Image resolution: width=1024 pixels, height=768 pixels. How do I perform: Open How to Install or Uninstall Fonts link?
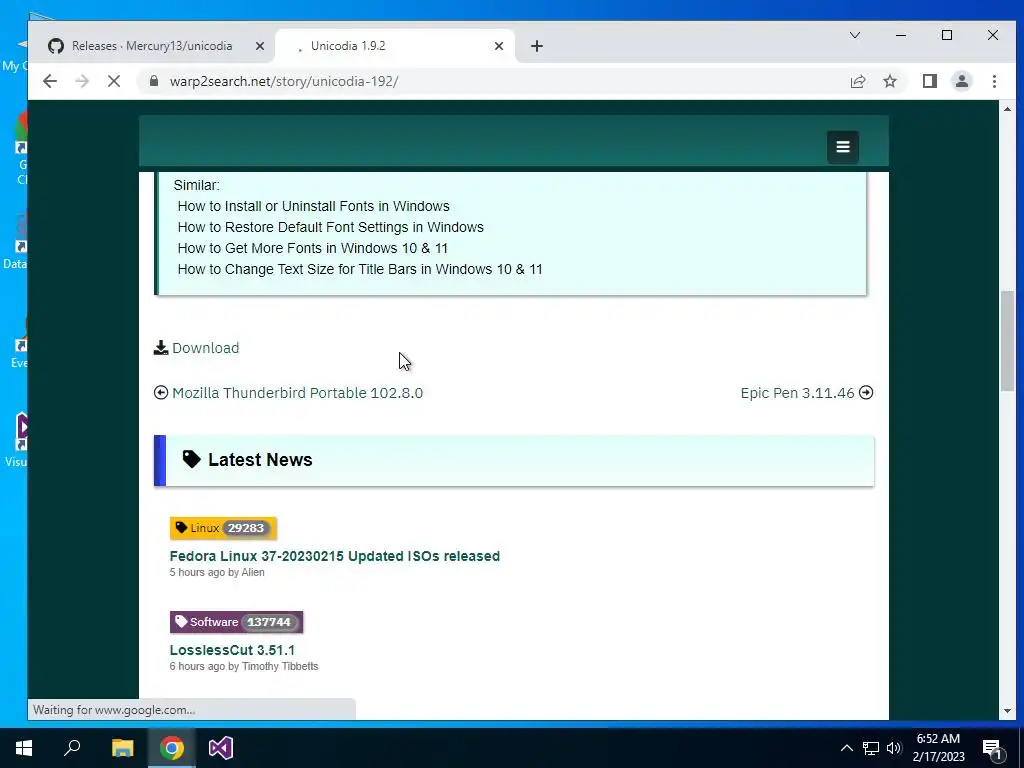click(313, 206)
